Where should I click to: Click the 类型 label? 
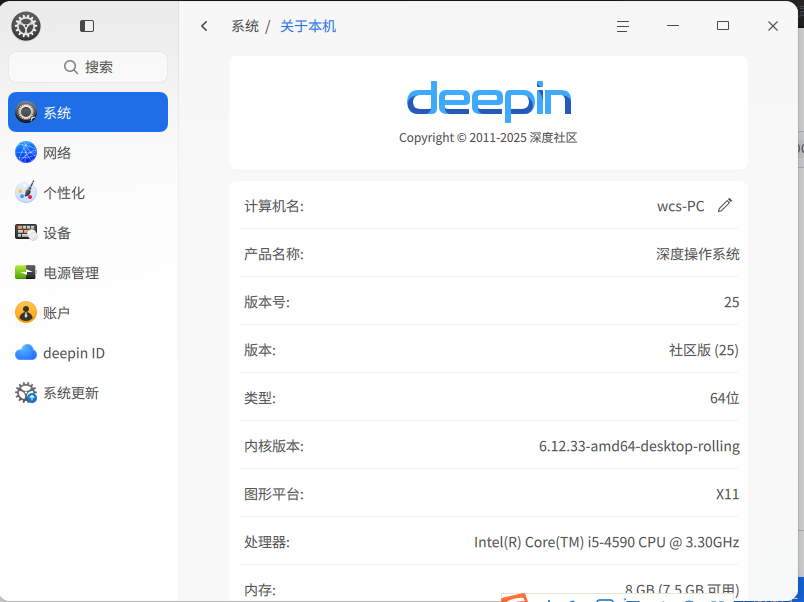pyautogui.click(x=259, y=398)
